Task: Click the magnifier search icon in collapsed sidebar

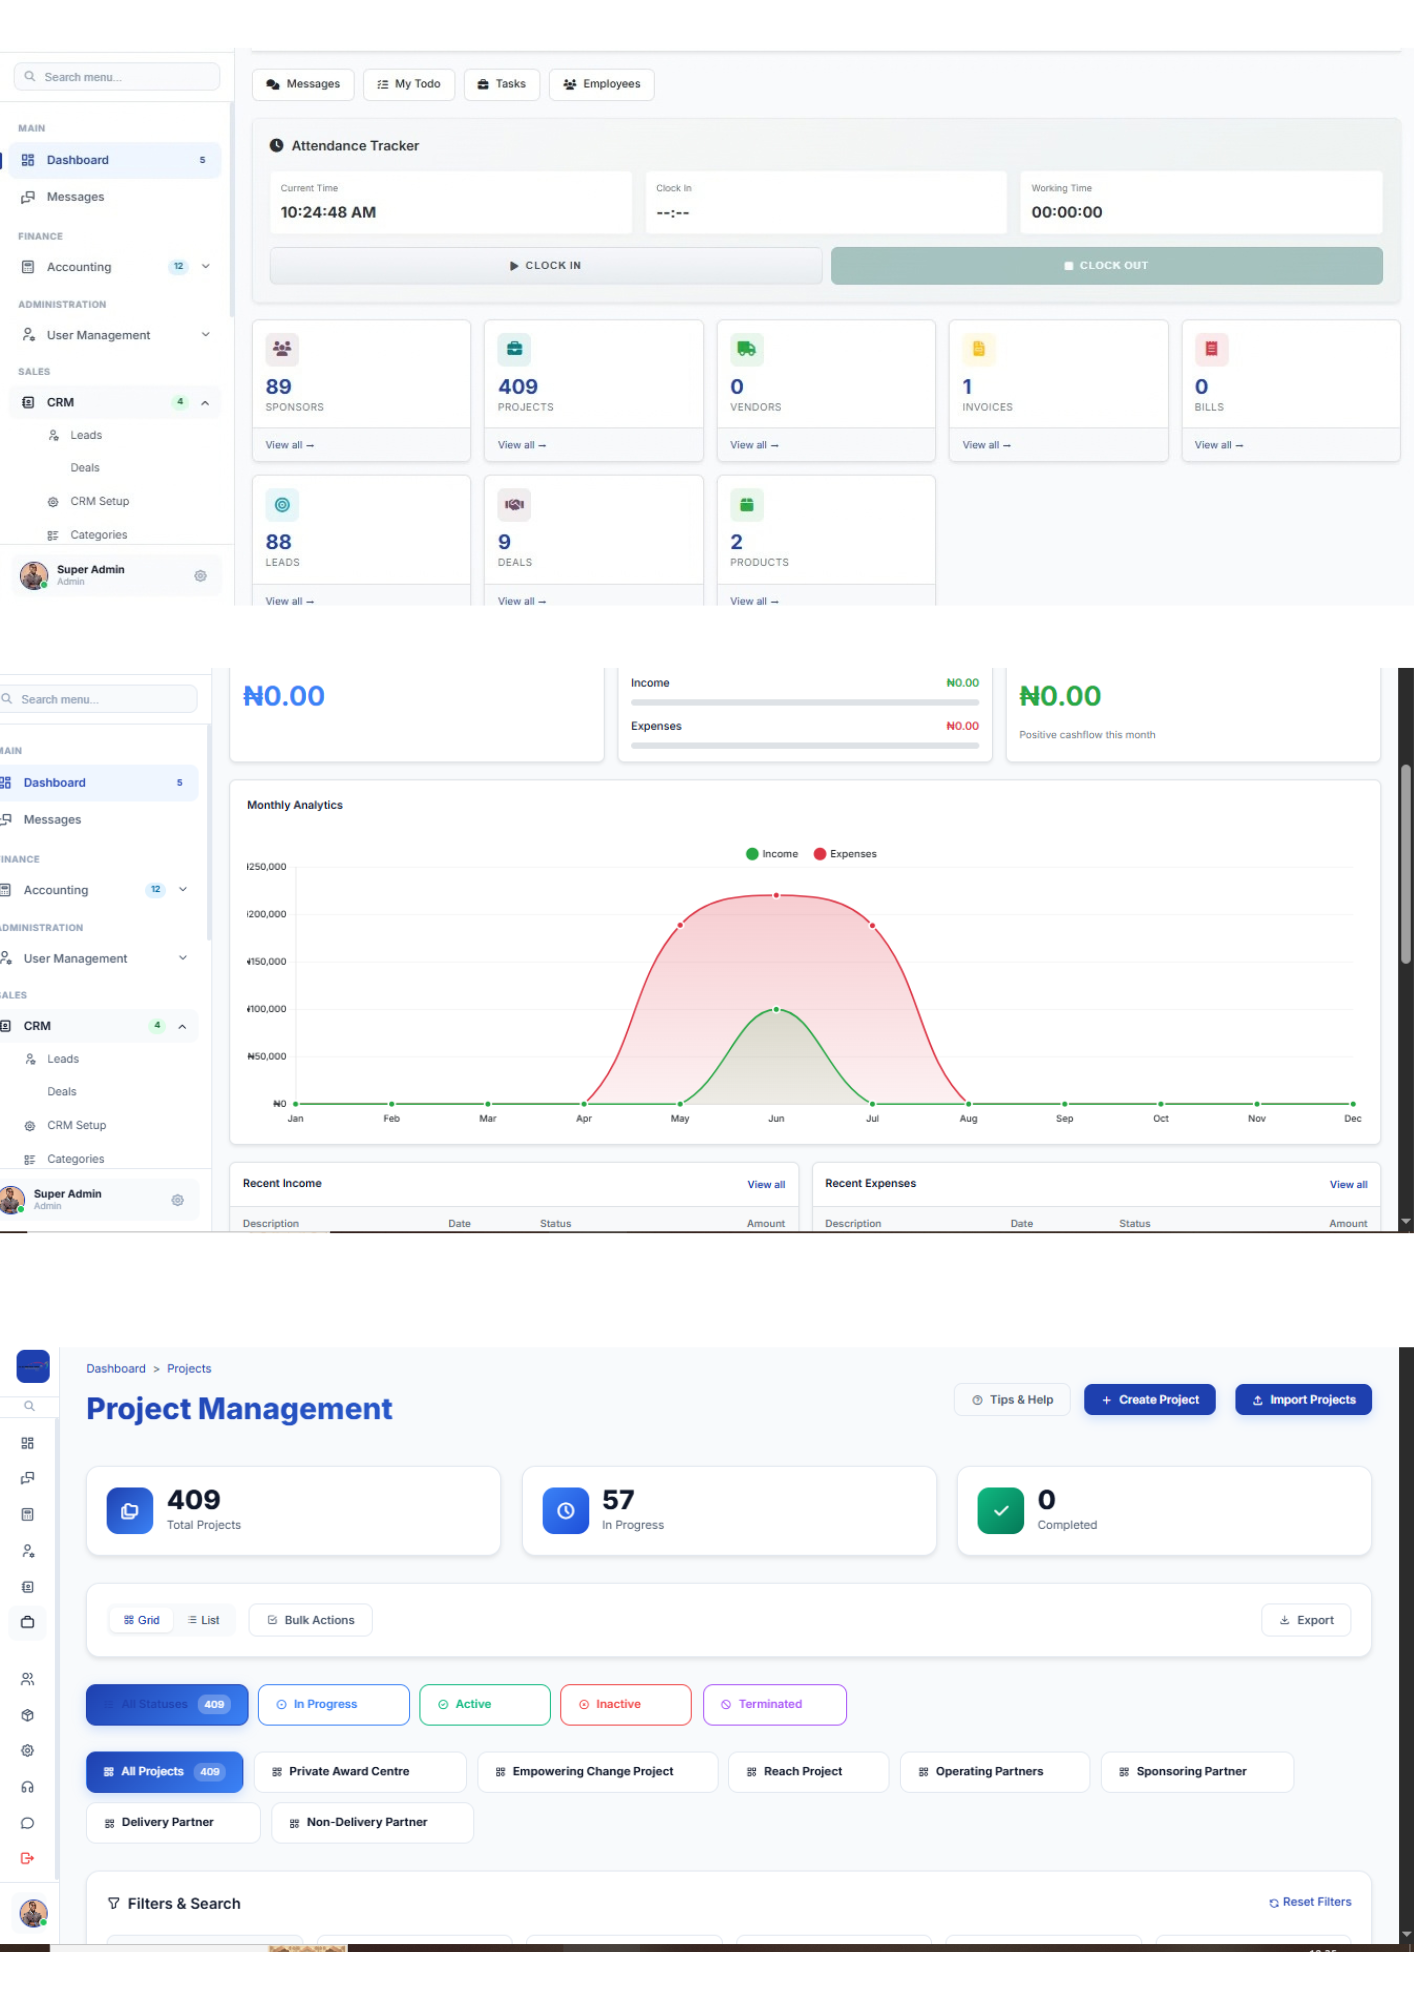Action: point(30,1406)
